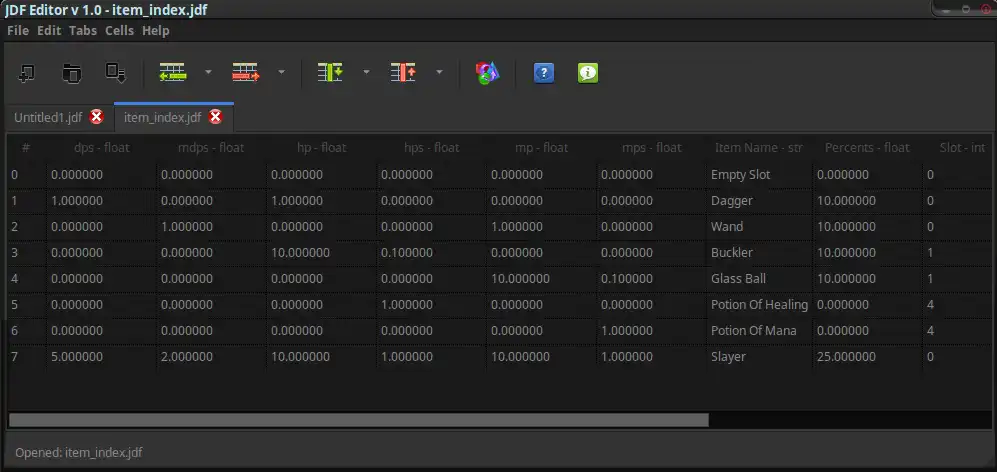
Task: Click the 'mdps - float' column header
Action: pos(211,148)
